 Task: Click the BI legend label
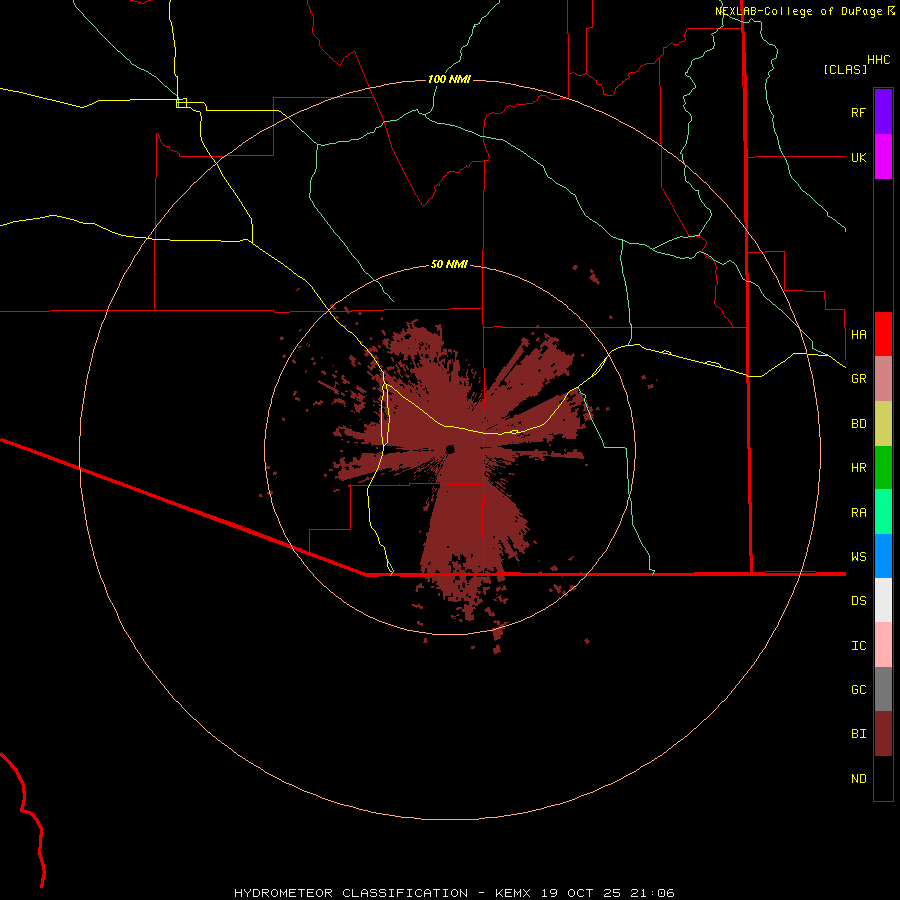pyautogui.click(x=858, y=734)
